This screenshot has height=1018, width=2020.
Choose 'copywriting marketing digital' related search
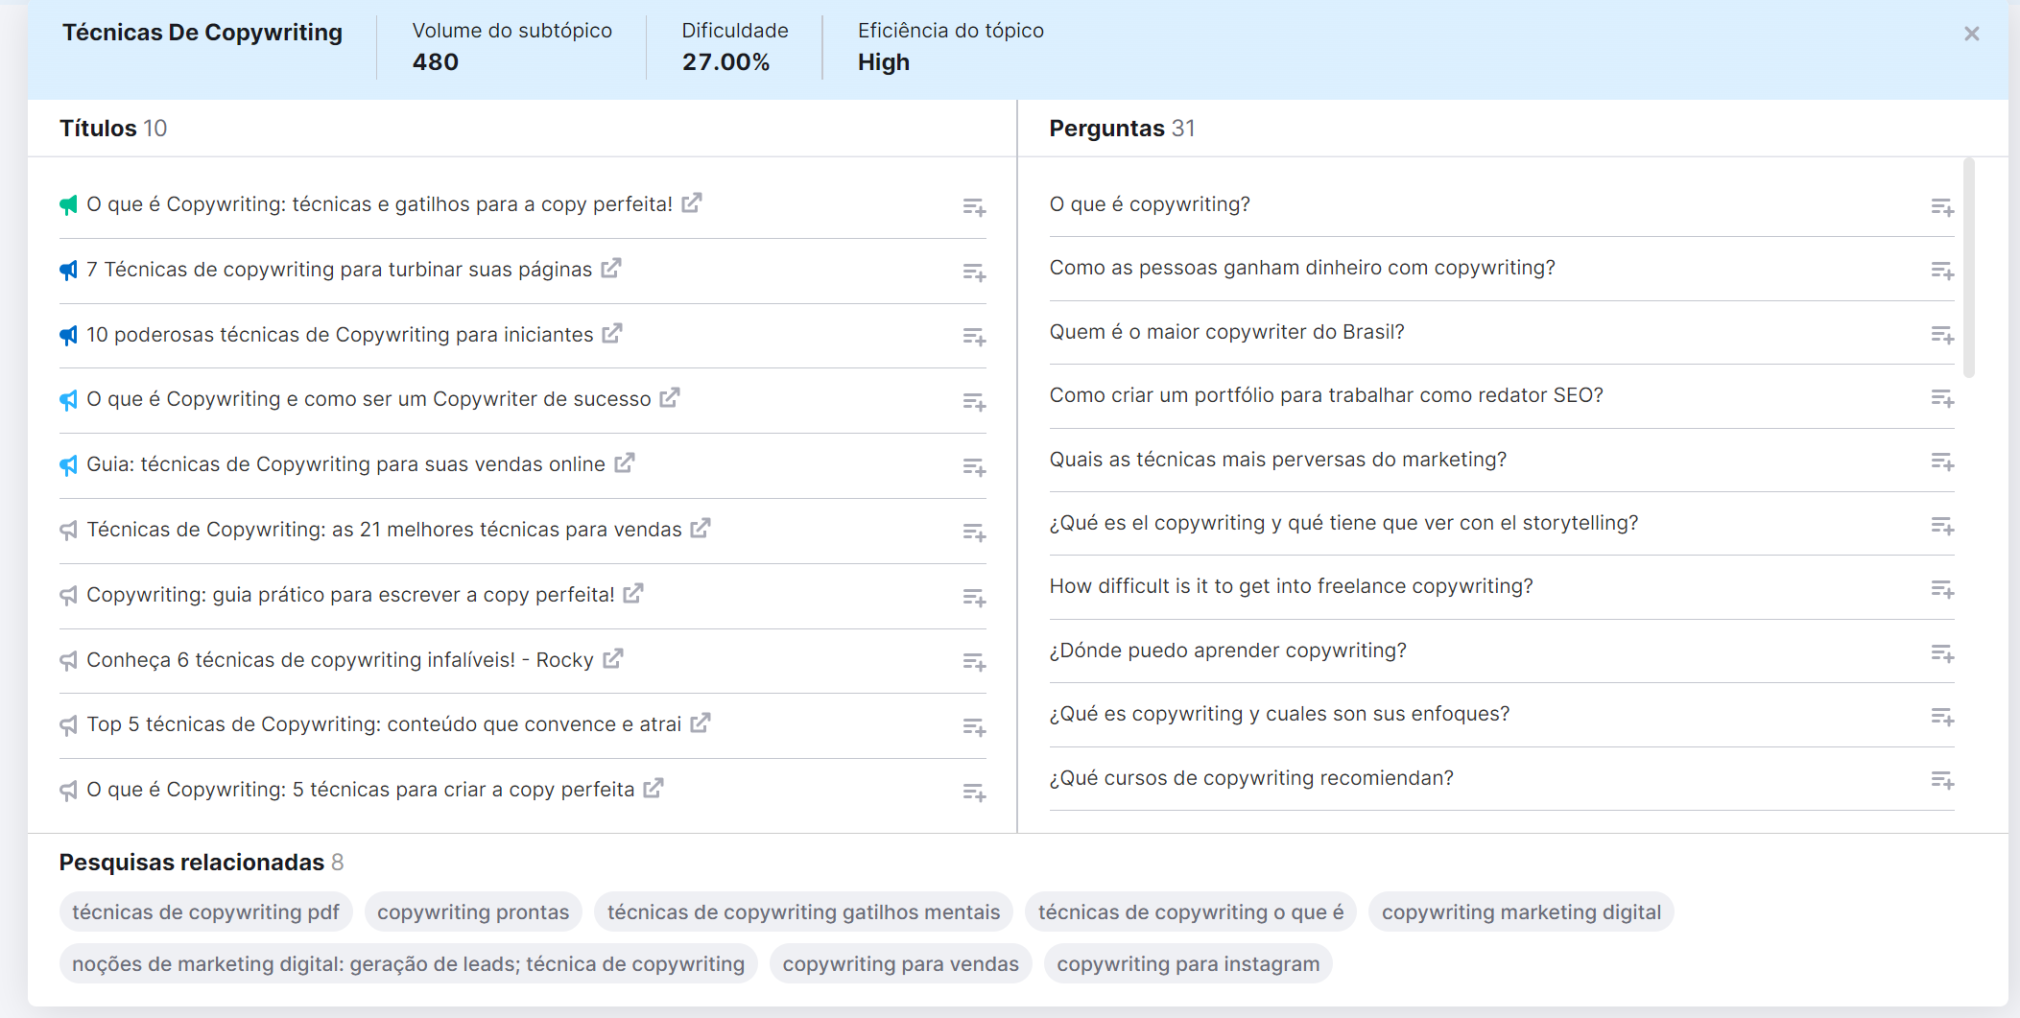tap(1521, 912)
